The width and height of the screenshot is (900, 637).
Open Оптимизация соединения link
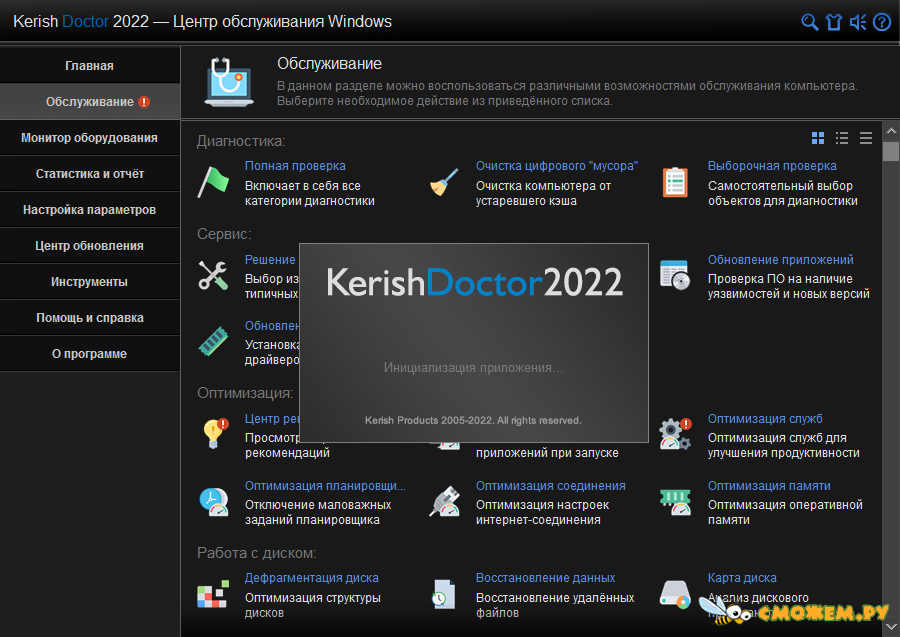(x=550, y=486)
